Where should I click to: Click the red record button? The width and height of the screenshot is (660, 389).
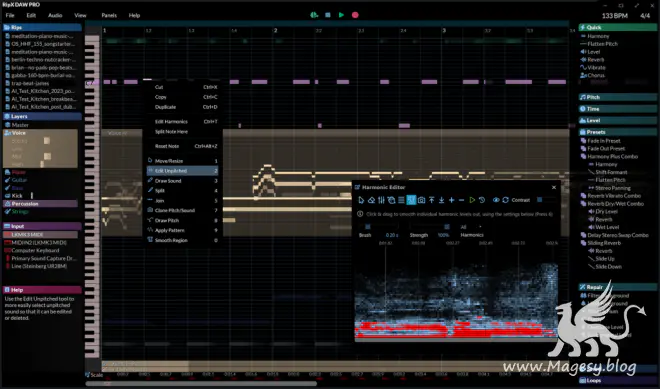355,15
